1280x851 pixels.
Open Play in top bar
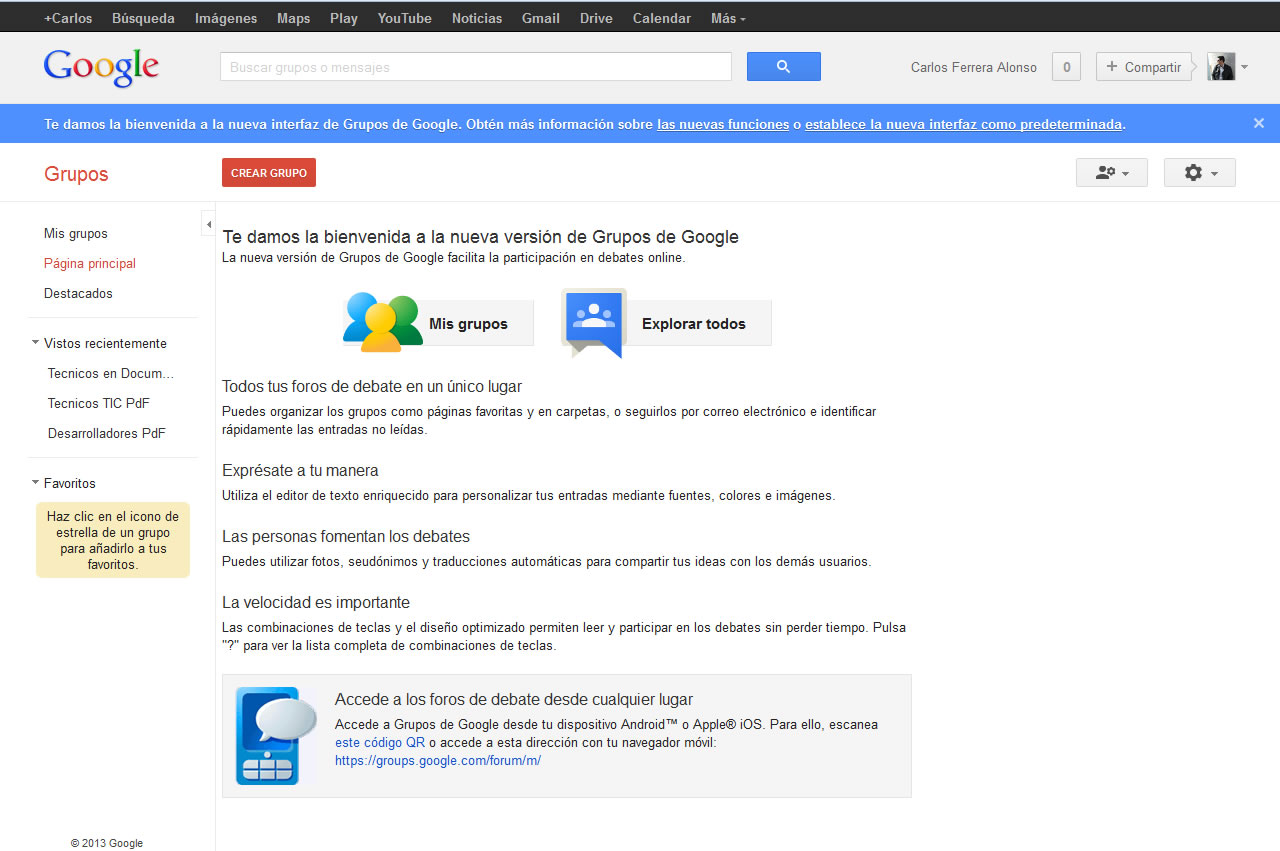pos(344,18)
